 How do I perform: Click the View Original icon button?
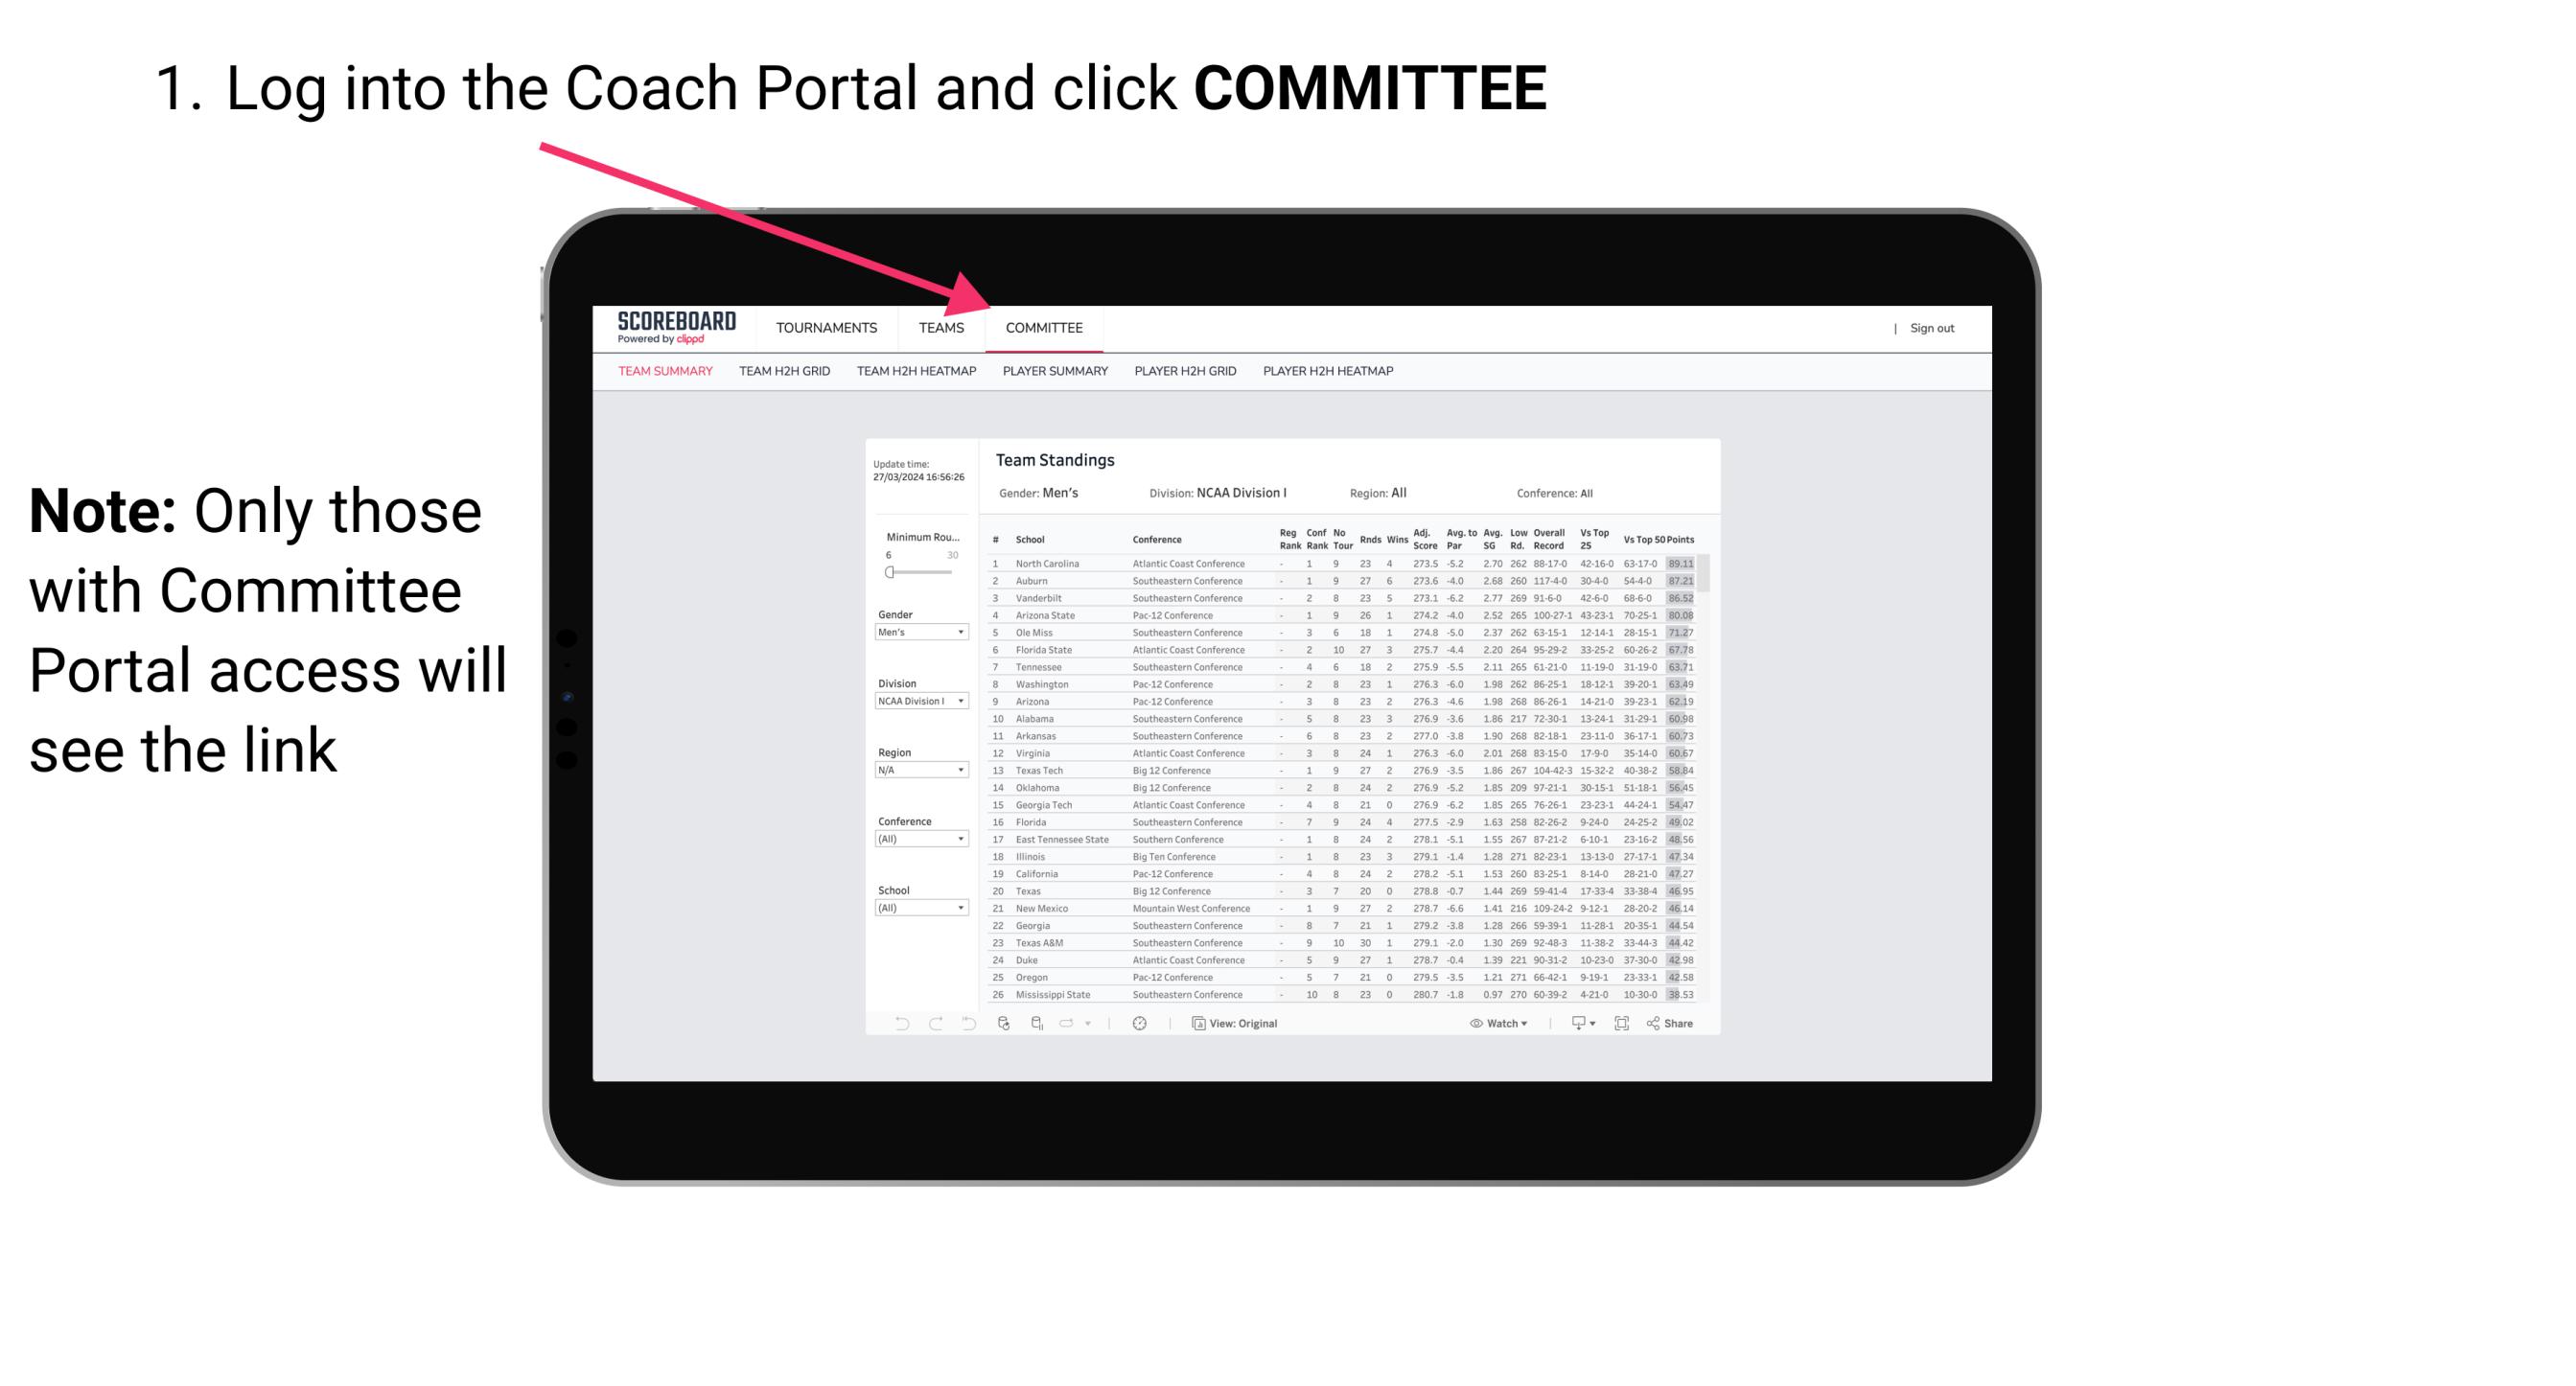coord(1195,1024)
